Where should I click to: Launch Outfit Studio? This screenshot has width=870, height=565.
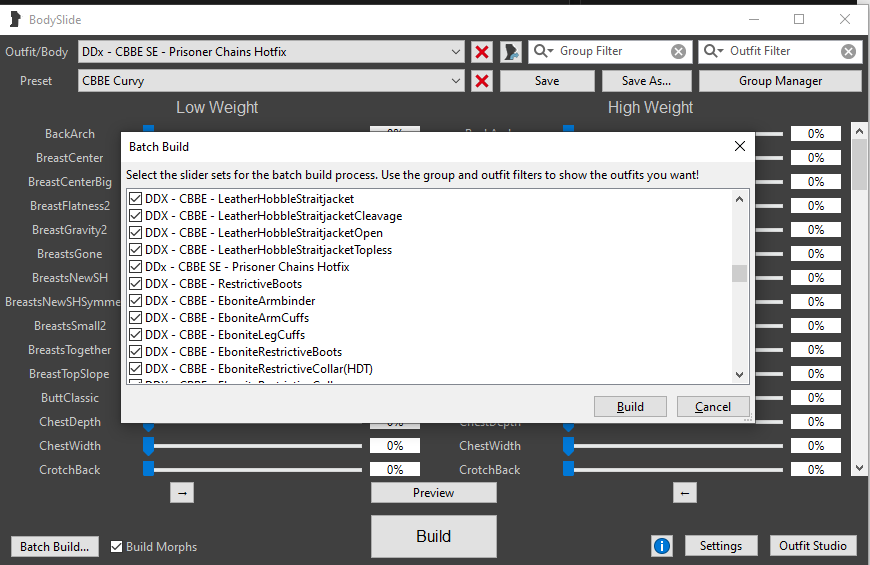click(813, 546)
